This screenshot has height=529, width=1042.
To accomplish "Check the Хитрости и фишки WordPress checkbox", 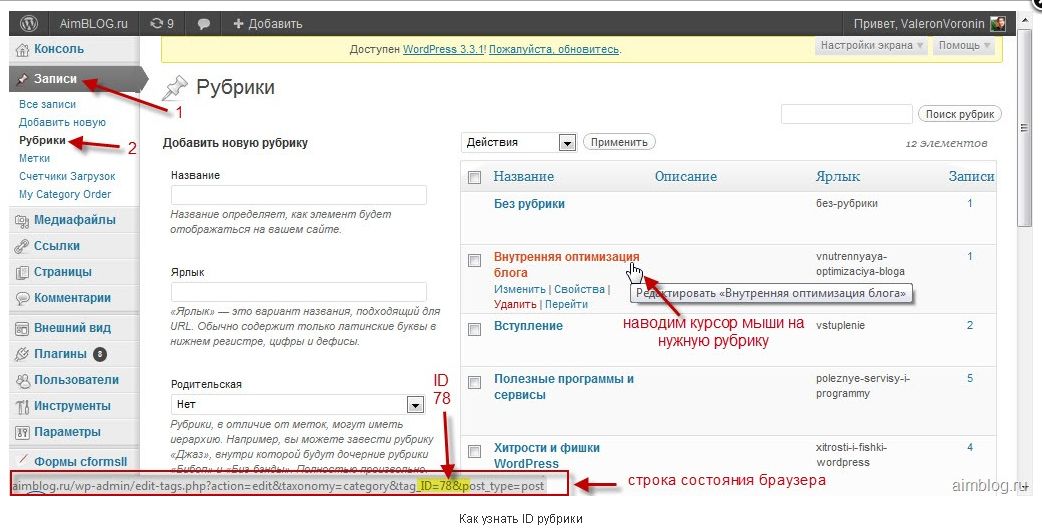I will click(x=474, y=452).
